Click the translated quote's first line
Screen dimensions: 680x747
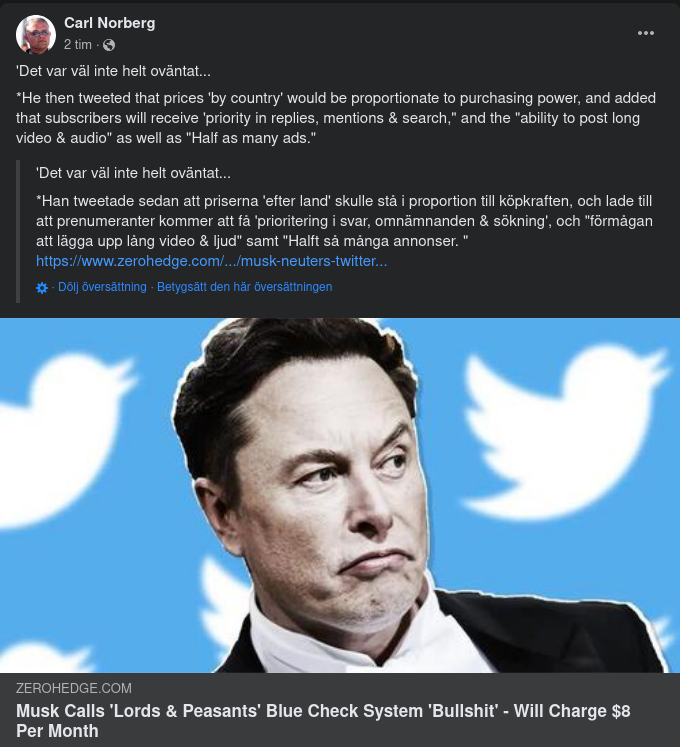[x=133, y=173]
